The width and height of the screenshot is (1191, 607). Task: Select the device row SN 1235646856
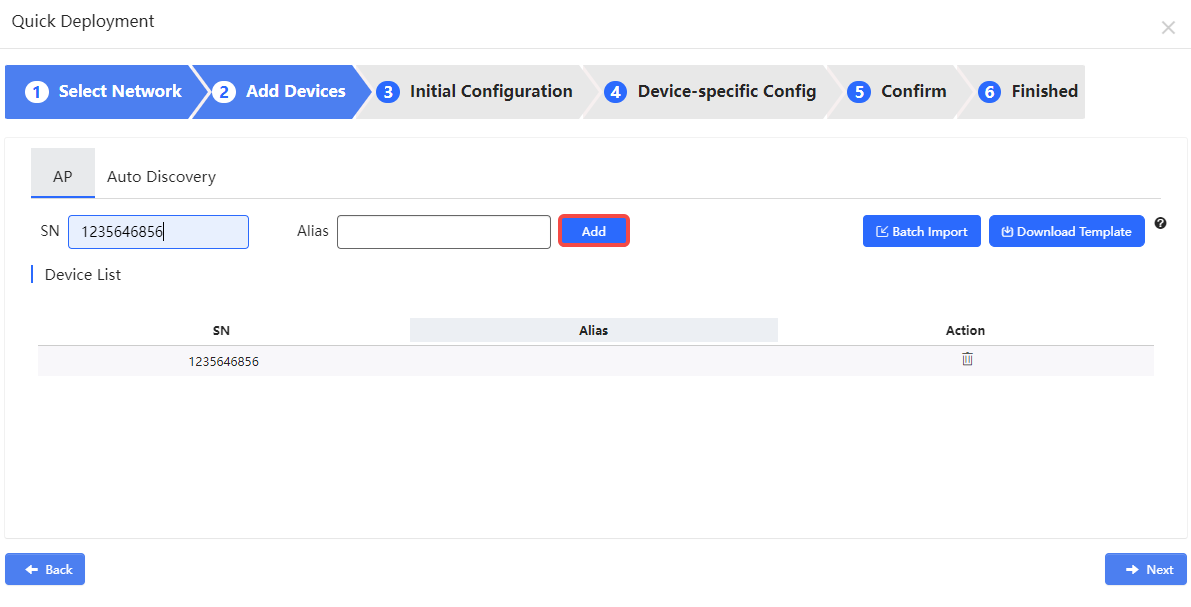pyautogui.click(x=223, y=361)
